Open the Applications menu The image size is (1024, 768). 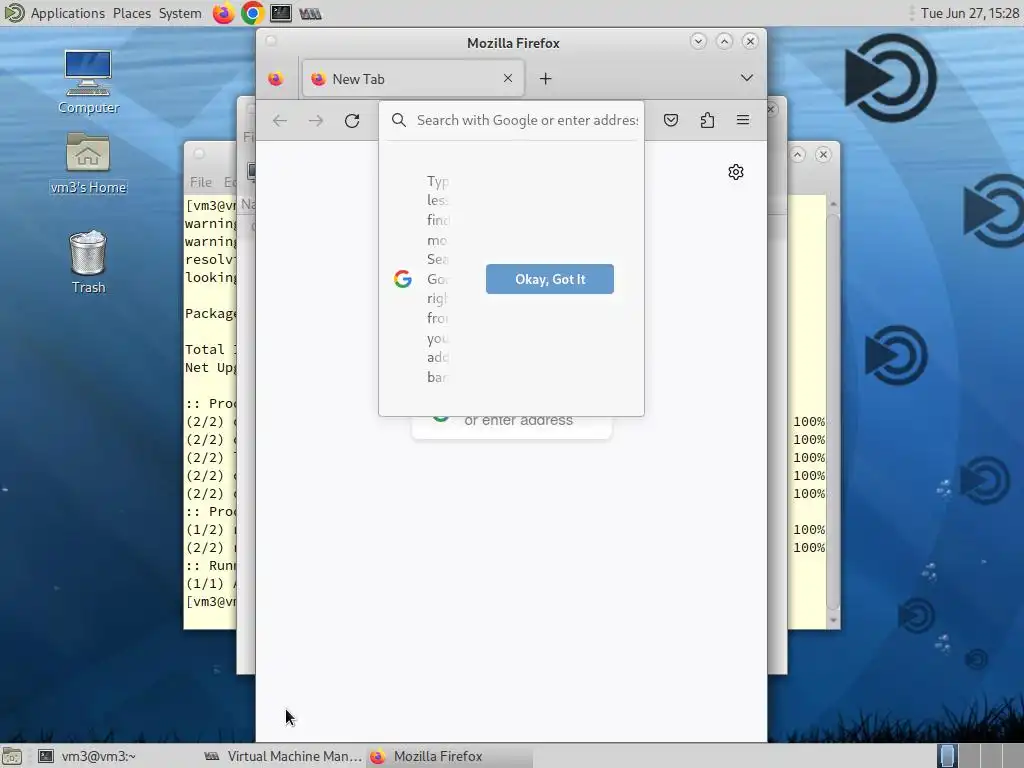(67, 13)
